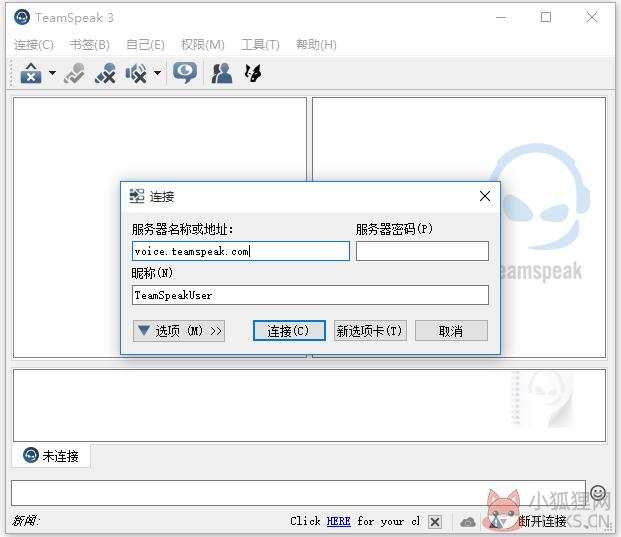The height and width of the screenshot is (537, 621).
Task: Click the server password input field
Action: coord(422,251)
